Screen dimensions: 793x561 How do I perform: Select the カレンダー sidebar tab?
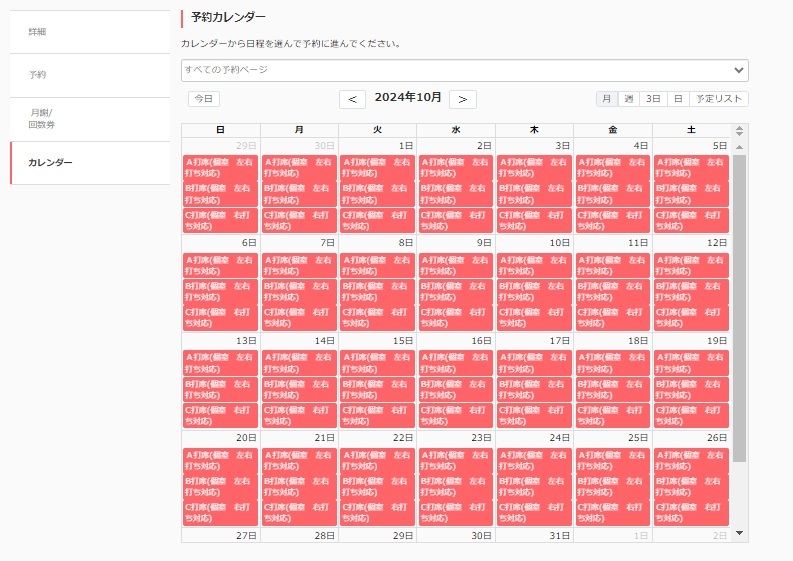[x=90, y=162]
